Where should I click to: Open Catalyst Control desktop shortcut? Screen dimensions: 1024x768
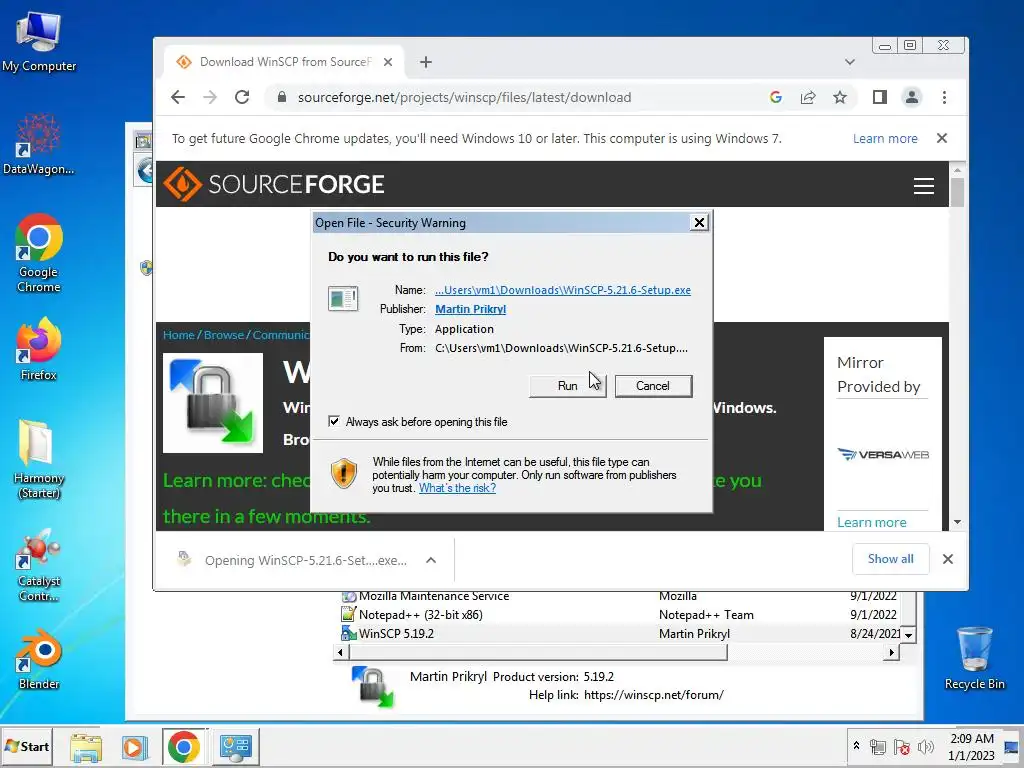click(39, 566)
